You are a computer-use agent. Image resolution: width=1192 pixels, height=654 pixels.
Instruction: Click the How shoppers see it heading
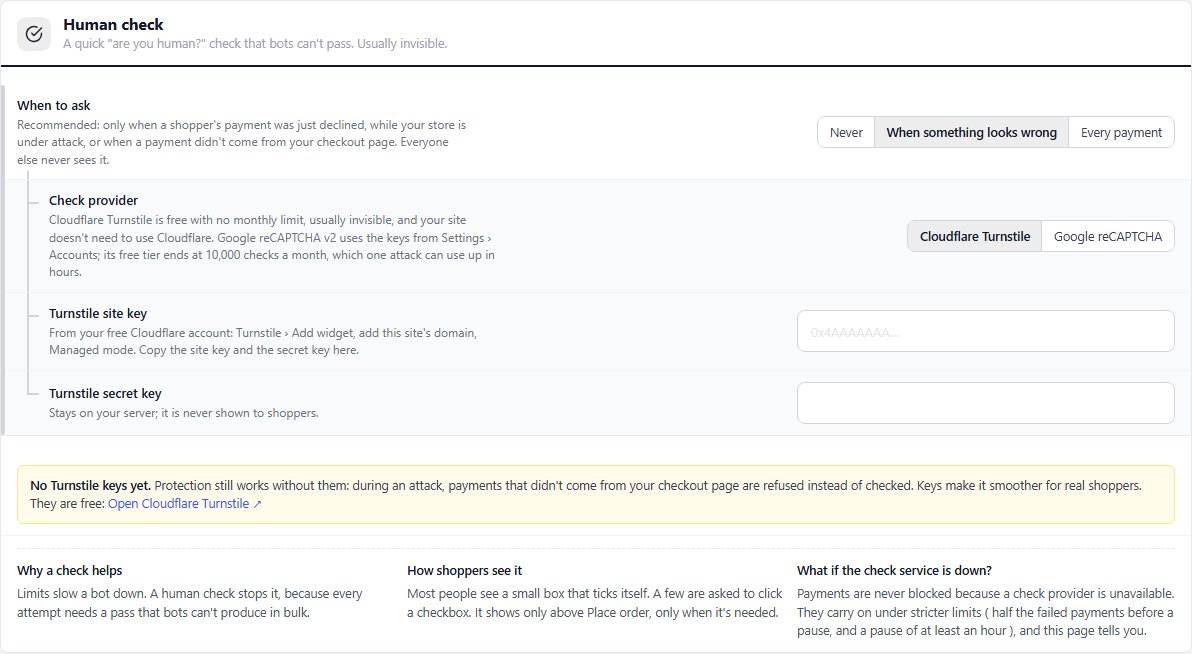tap(464, 570)
